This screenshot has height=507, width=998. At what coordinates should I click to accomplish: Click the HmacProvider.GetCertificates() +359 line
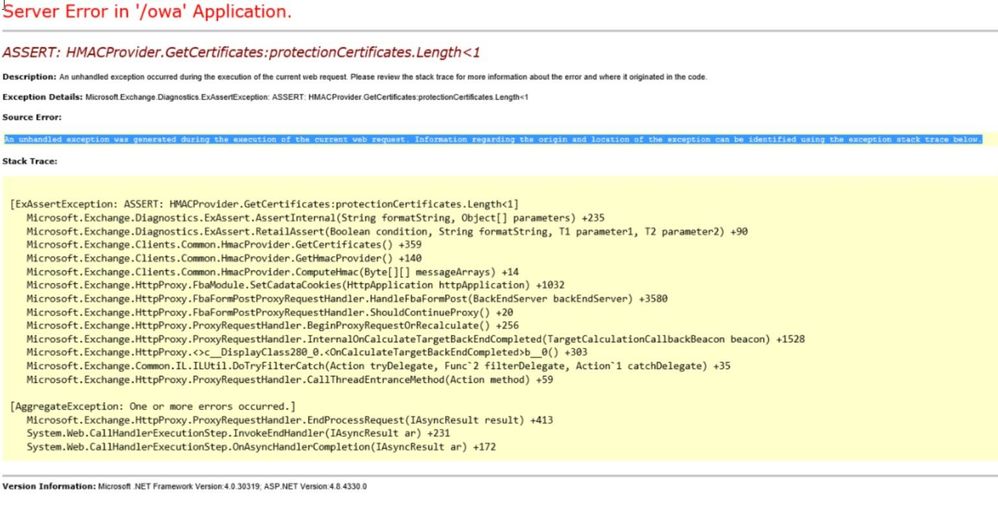224,245
